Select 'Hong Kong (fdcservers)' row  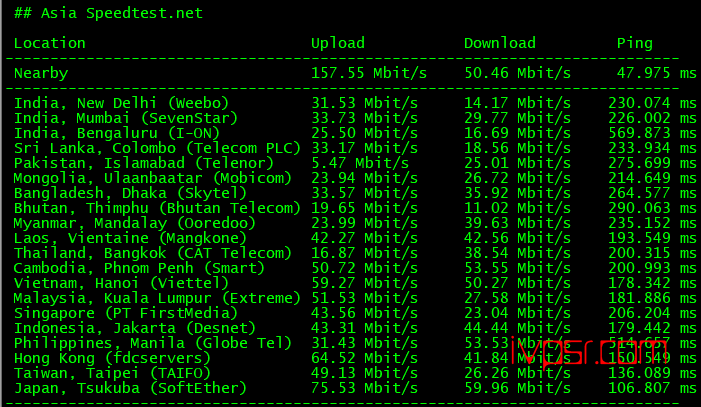click(x=355, y=358)
